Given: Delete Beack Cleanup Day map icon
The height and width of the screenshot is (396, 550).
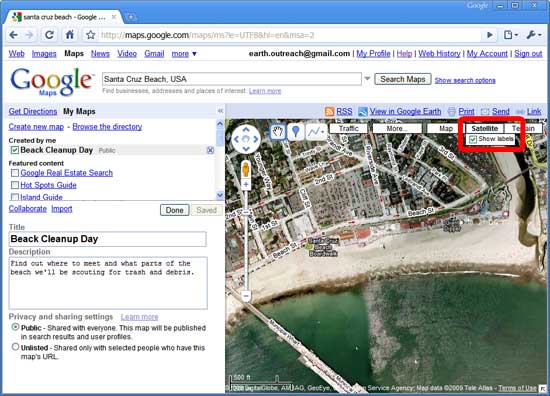Looking at the screenshot, I should tap(210, 150).
